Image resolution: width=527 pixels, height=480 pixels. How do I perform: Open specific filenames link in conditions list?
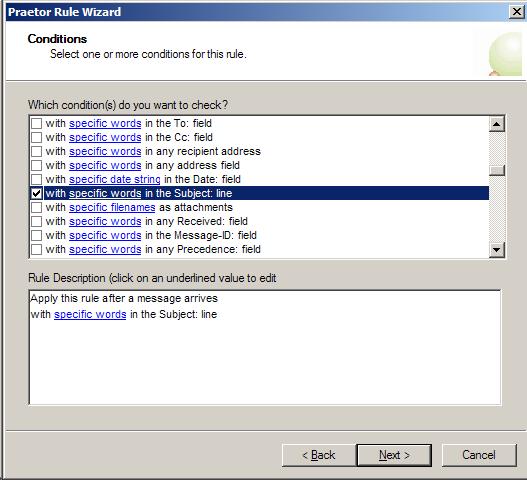(x=112, y=207)
